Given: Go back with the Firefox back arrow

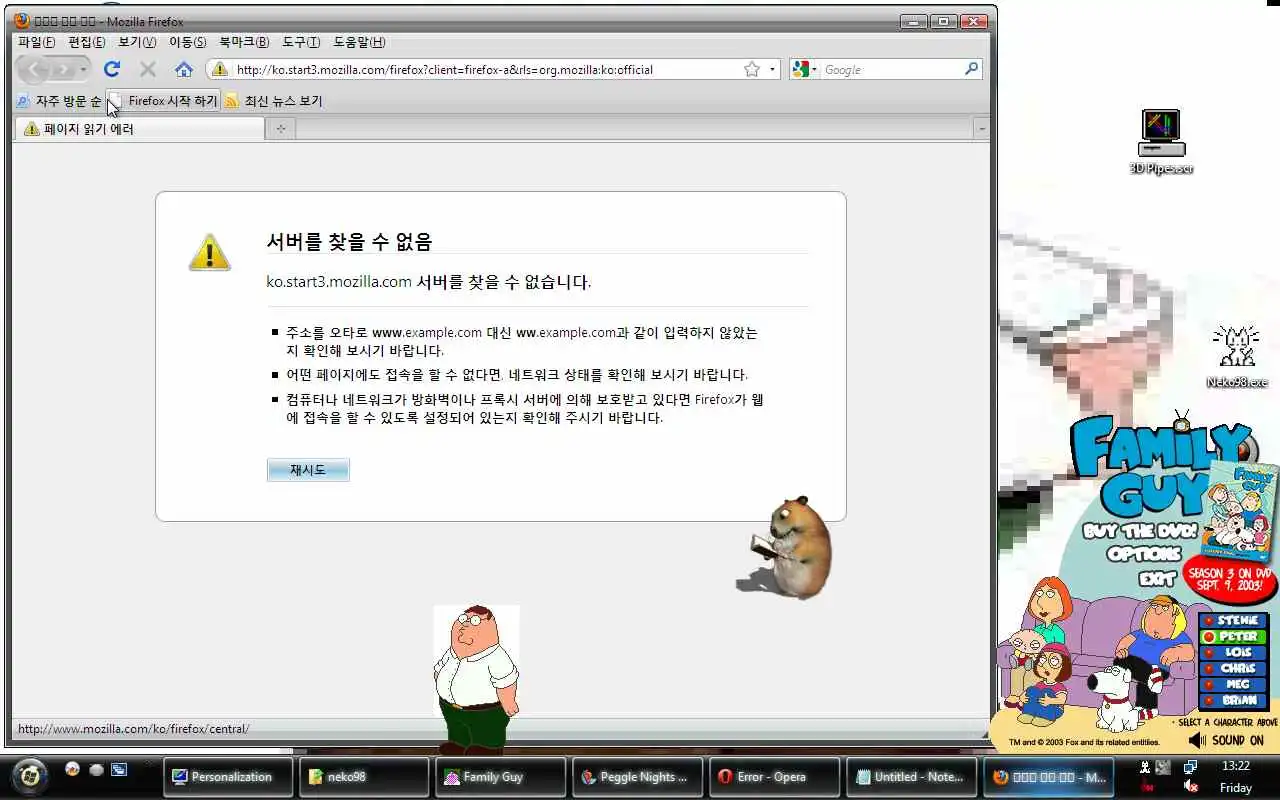Looking at the screenshot, I should [x=34, y=69].
